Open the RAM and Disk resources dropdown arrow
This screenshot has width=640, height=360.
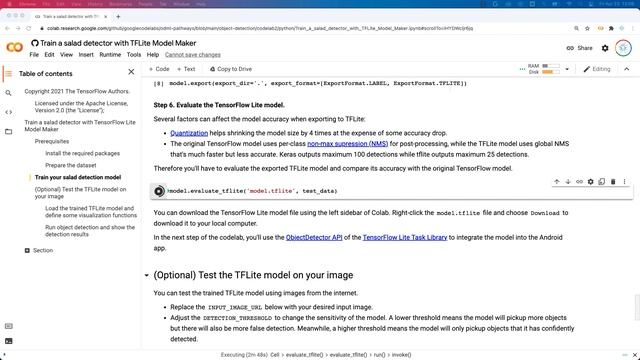567,69
